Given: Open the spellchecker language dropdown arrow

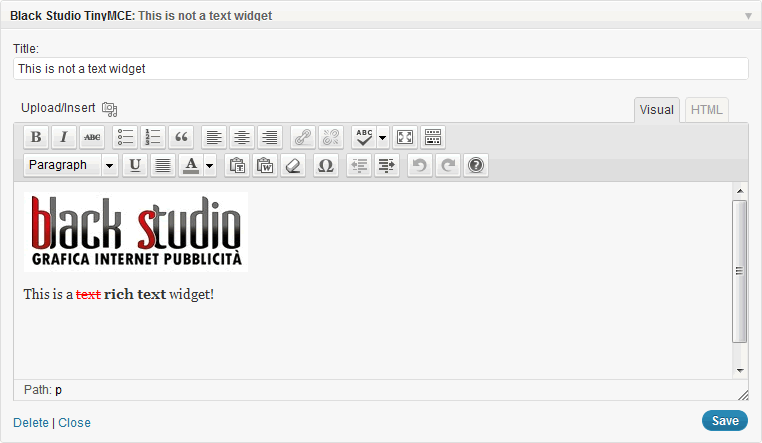Looking at the screenshot, I should click(x=382, y=137).
